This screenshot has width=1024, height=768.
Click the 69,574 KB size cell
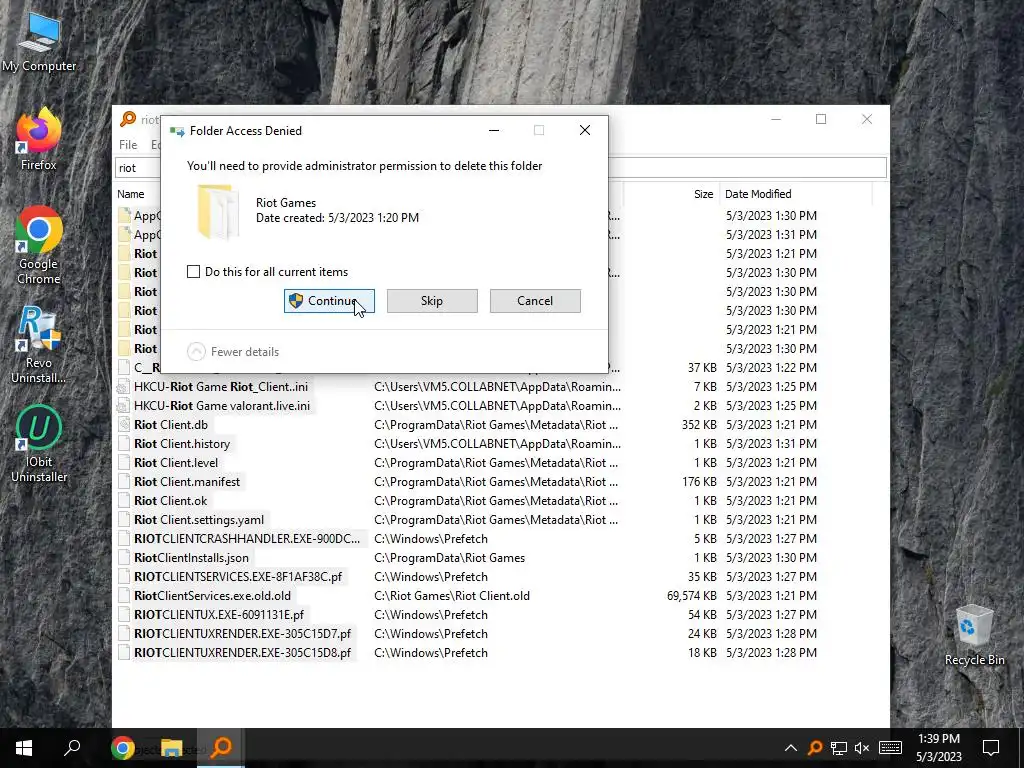(x=692, y=596)
